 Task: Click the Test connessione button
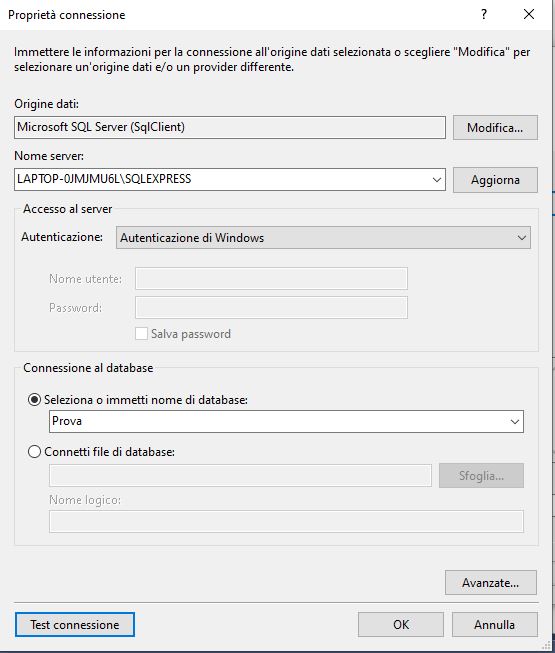(x=75, y=624)
